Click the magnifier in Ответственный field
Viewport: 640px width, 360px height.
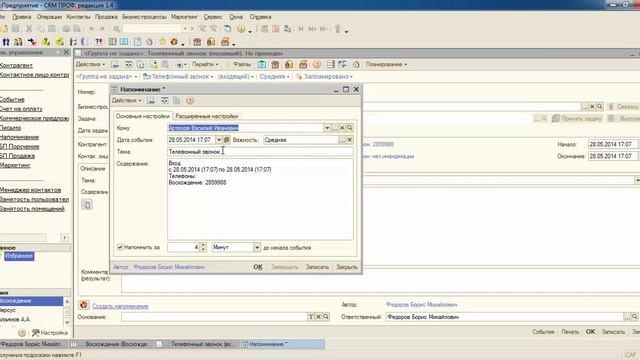tap(634, 317)
